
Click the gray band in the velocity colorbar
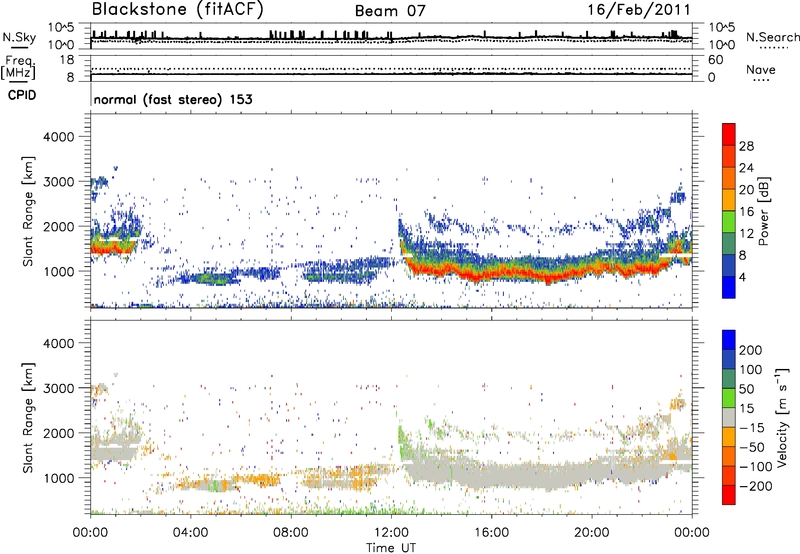tap(729, 417)
